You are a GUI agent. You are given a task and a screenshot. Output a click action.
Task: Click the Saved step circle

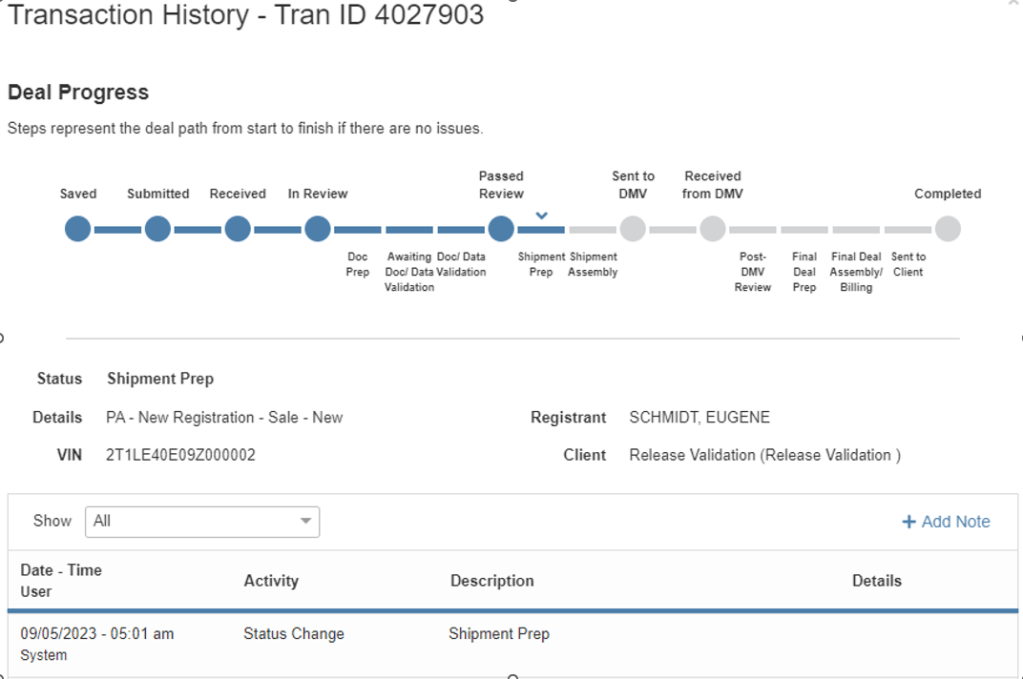pos(78,229)
